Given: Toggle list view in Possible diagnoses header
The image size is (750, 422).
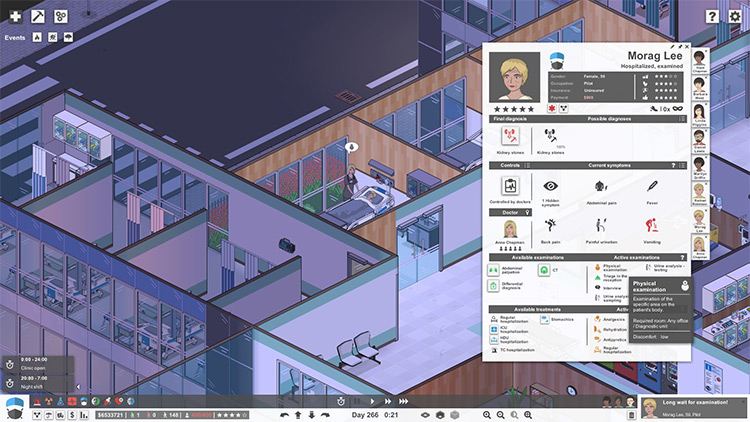Looking at the screenshot, I should coord(682,119).
